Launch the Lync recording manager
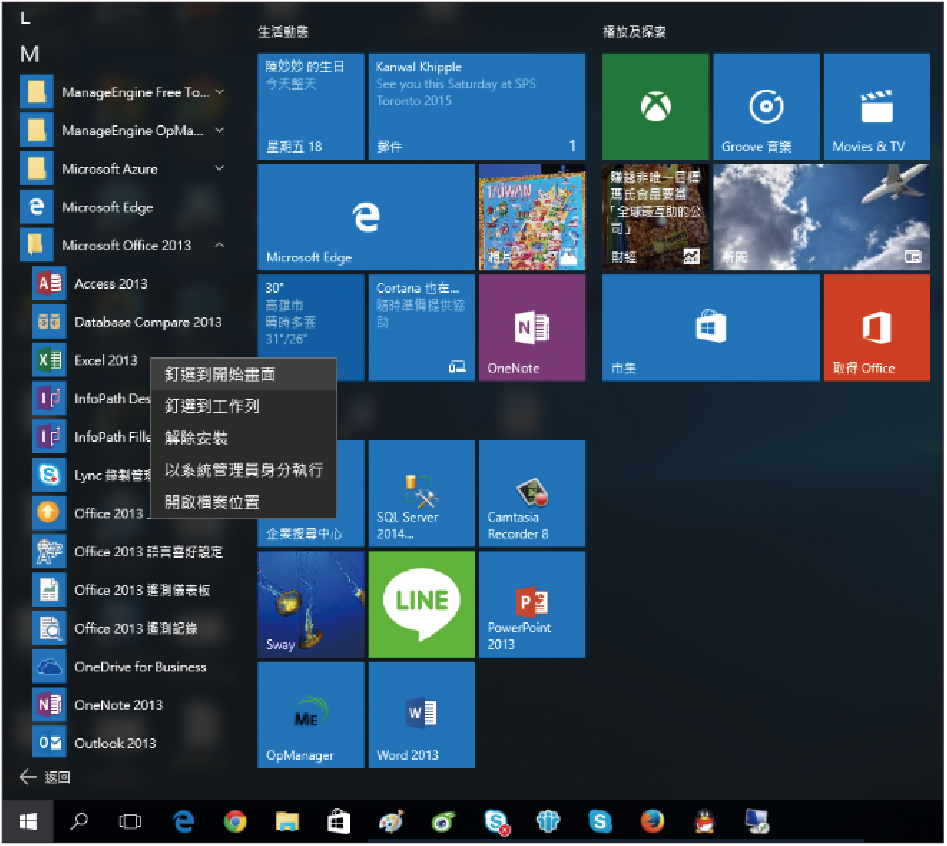Image resolution: width=947 pixels, height=846 pixels. [x=91, y=475]
